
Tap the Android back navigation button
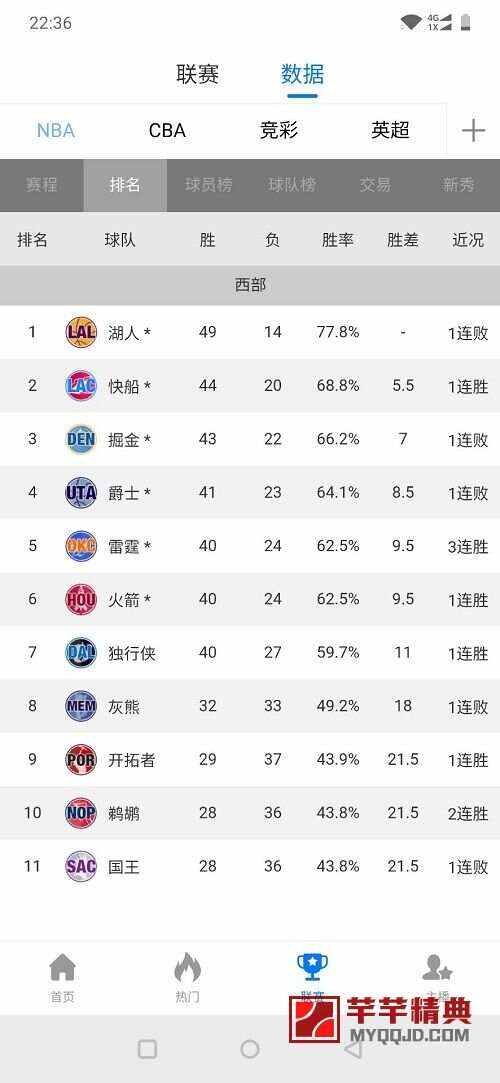[x=352, y=1049]
